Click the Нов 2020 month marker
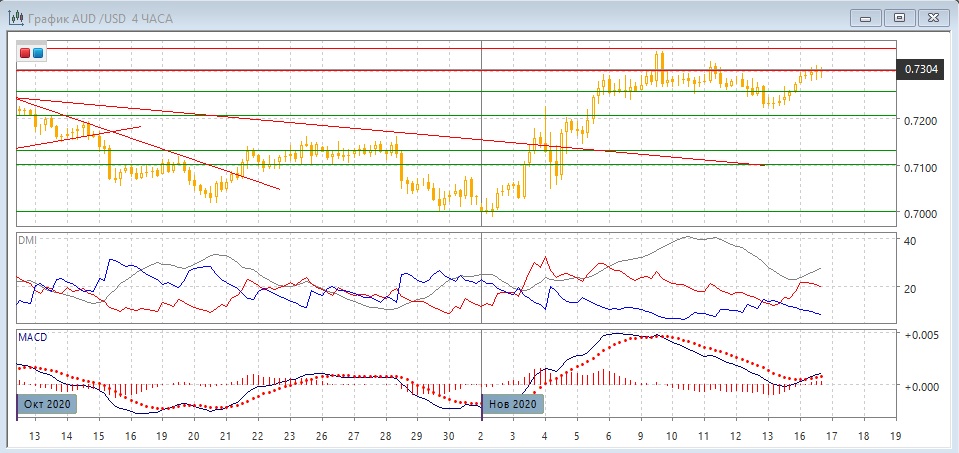 (x=514, y=404)
